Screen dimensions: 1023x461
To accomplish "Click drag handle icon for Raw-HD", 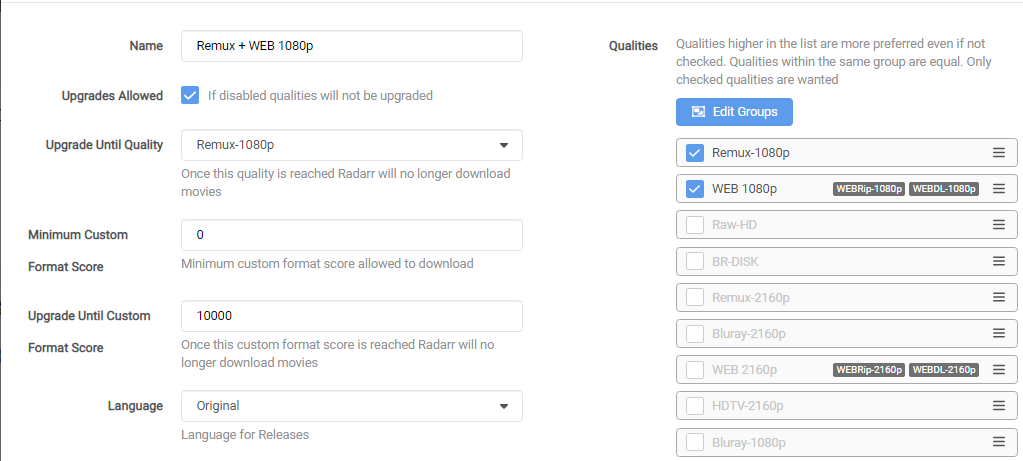I will 998,225.
